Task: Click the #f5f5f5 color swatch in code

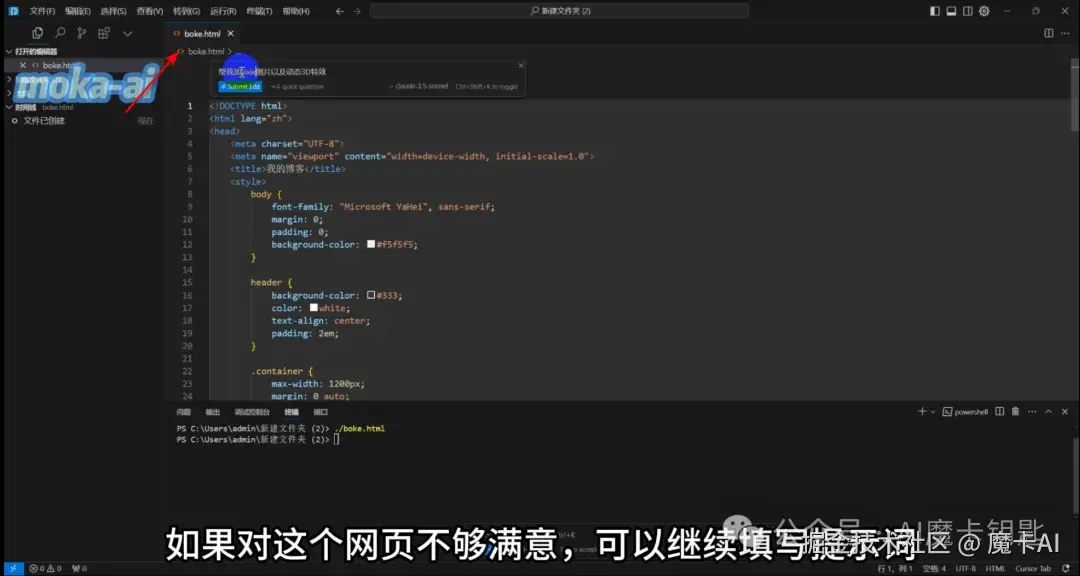Action: pyautogui.click(x=370, y=243)
